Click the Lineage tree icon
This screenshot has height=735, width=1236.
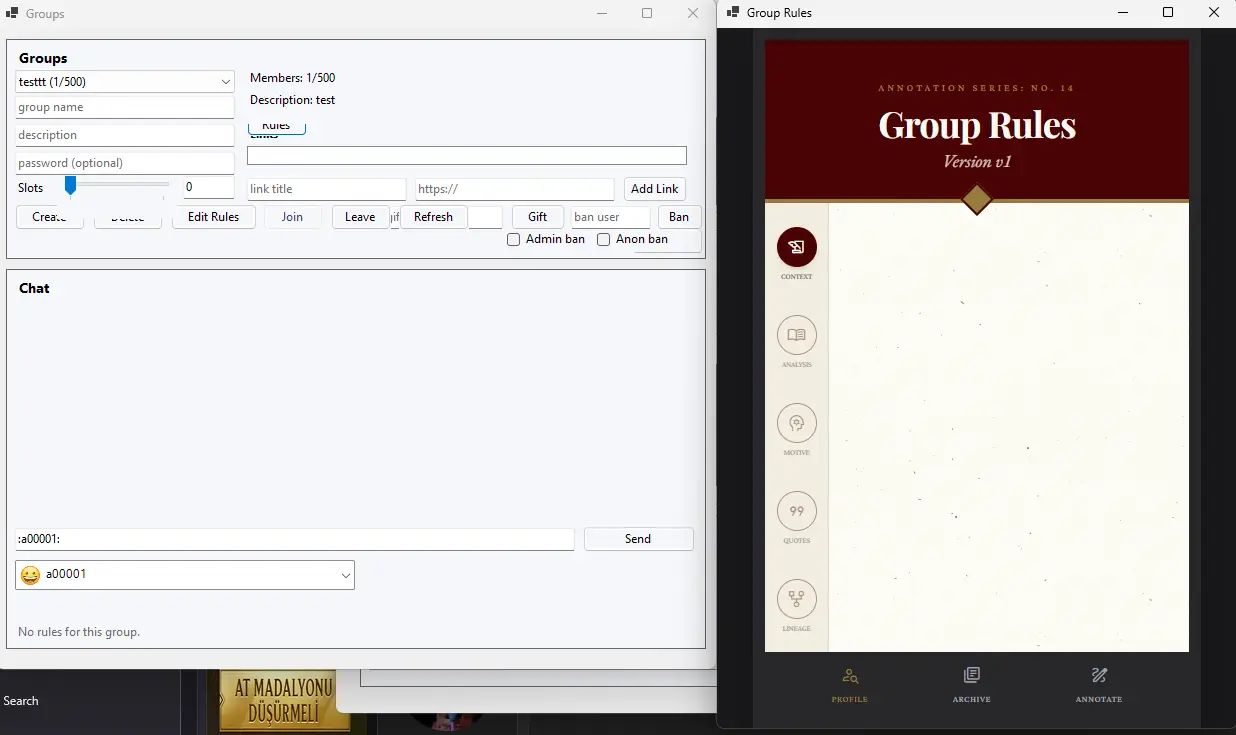pos(796,599)
